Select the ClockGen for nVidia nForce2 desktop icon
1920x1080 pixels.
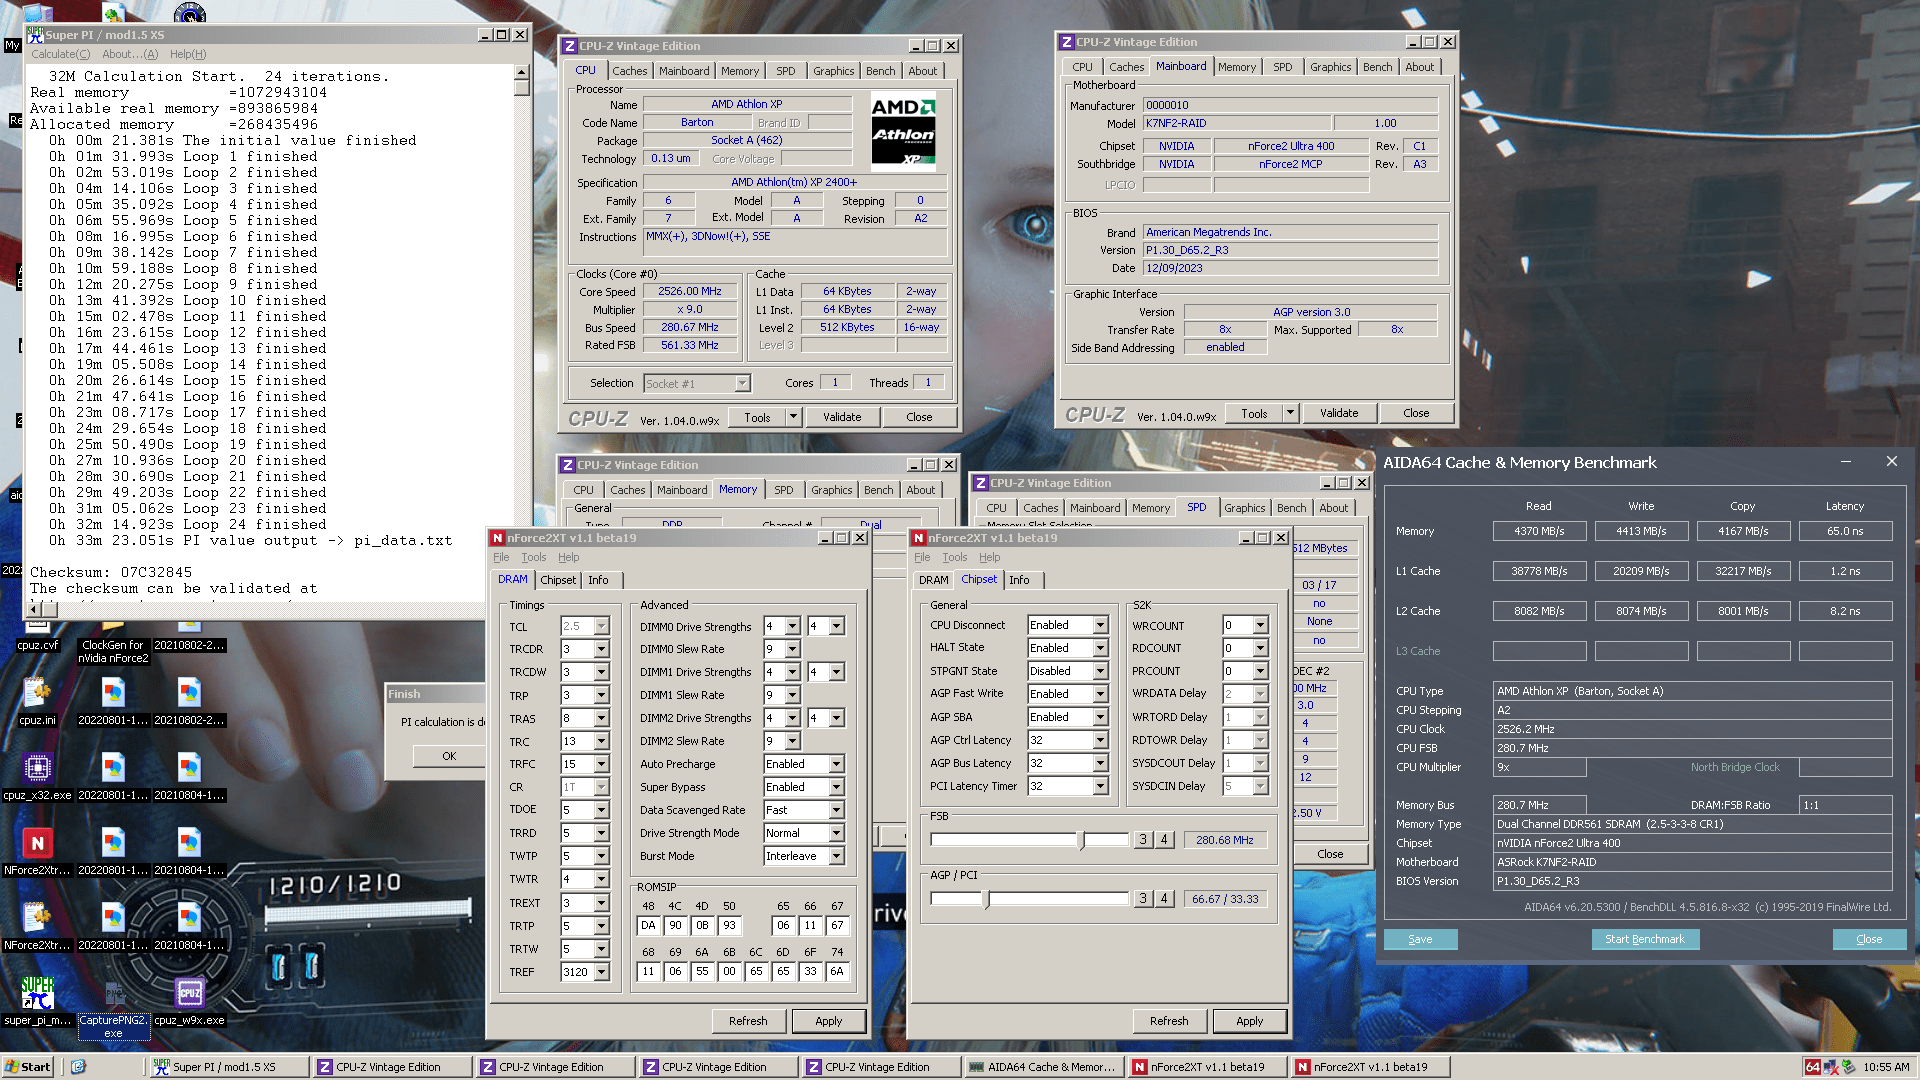[113, 642]
